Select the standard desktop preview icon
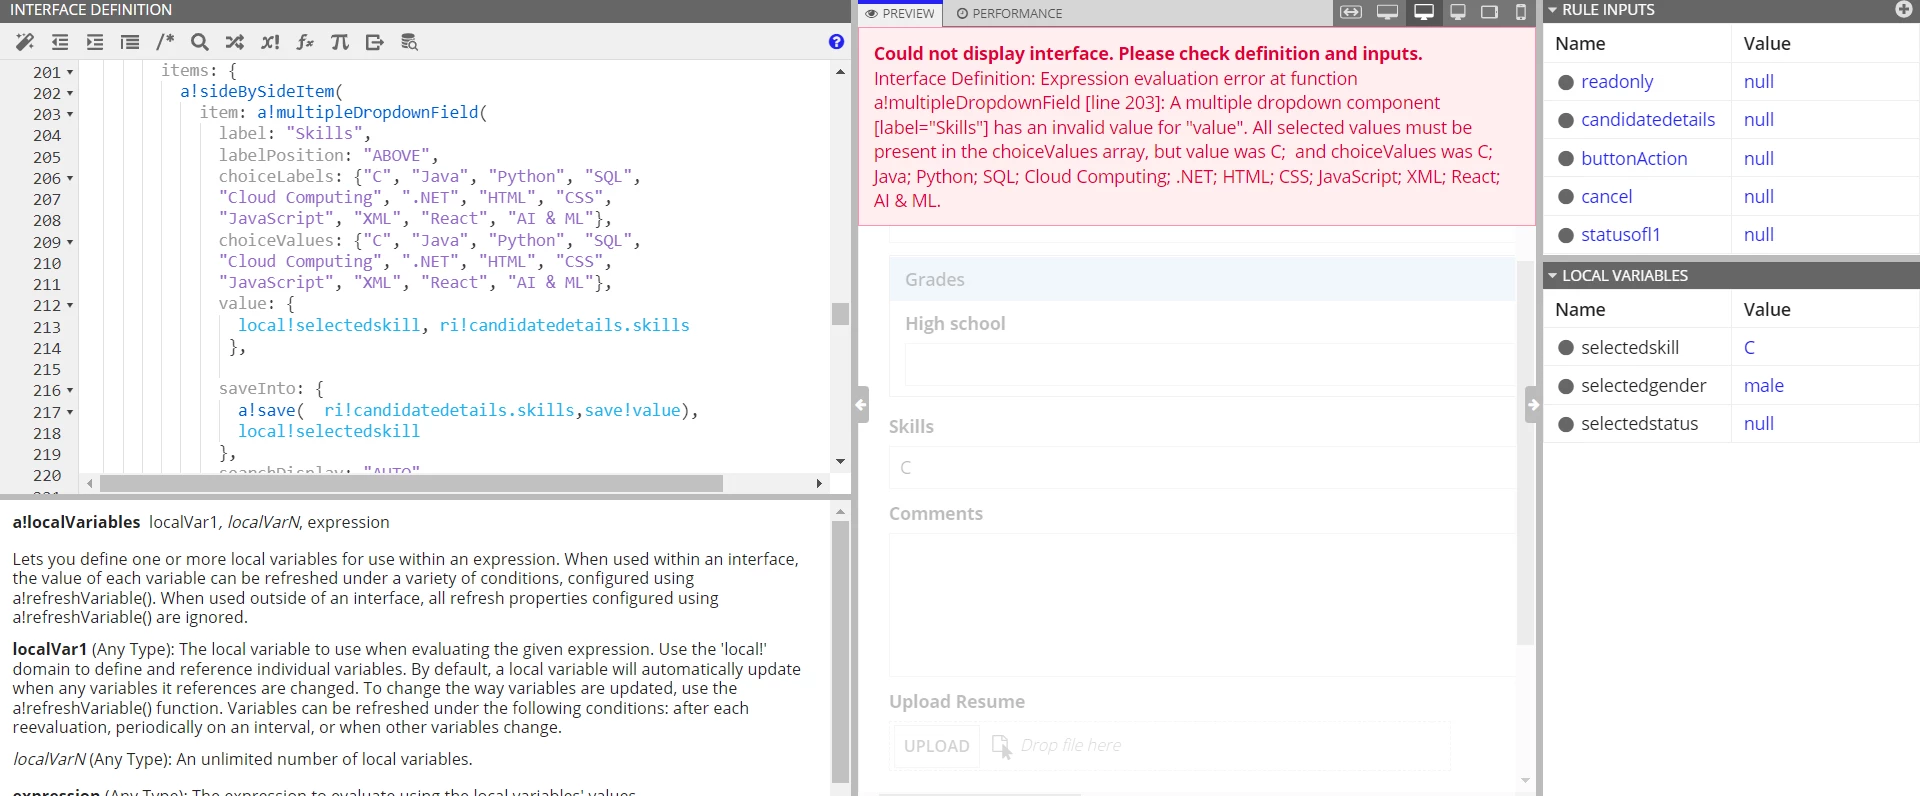 (1423, 12)
